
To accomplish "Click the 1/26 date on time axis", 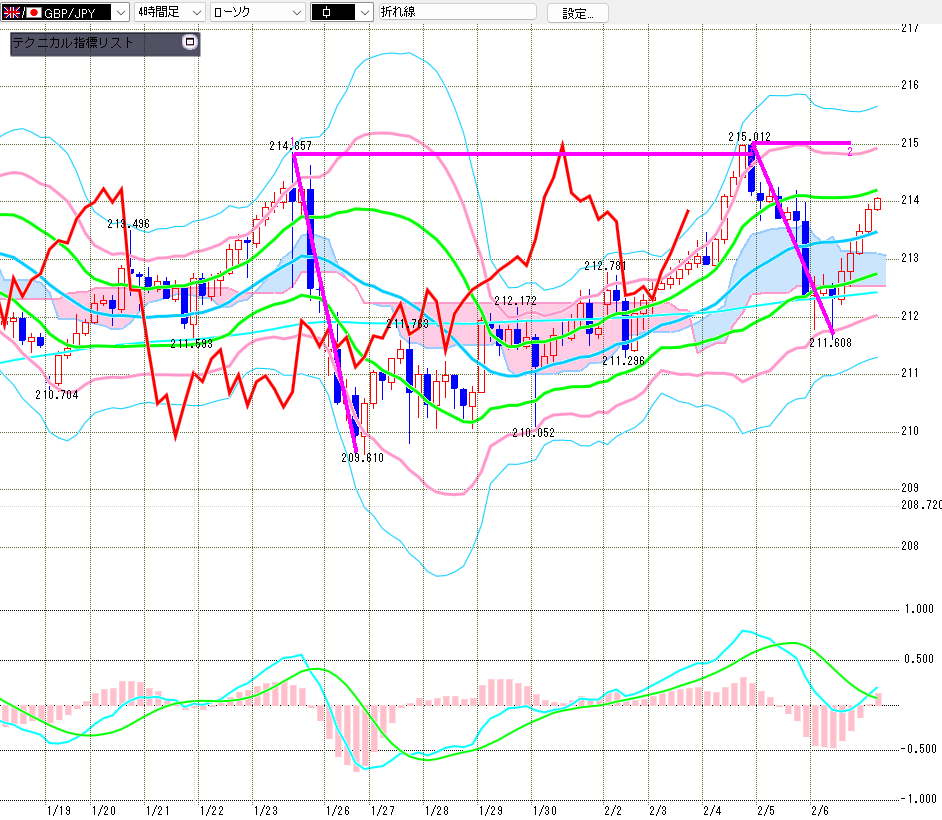I will pyautogui.click(x=337, y=810).
